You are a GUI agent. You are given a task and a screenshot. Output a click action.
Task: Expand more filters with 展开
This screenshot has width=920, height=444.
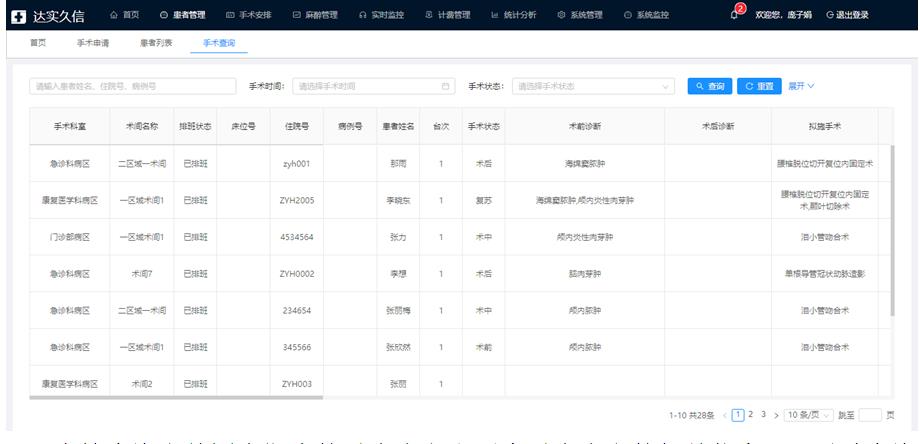pyautogui.click(x=802, y=86)
